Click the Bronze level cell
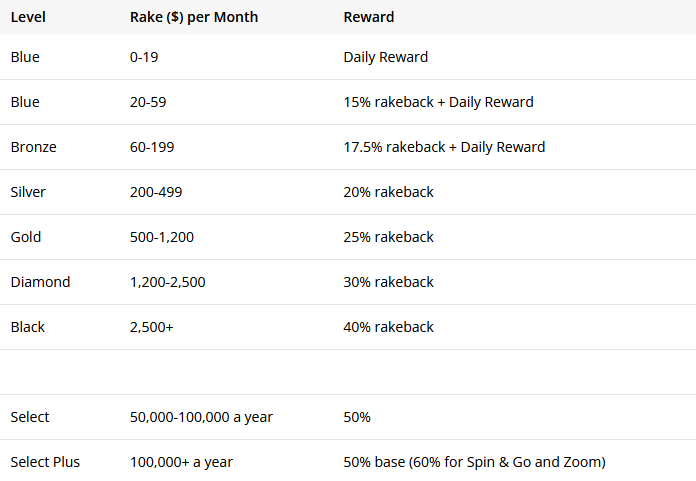Image resolution: width=696 pixels, height=481 pixels. 34,147
